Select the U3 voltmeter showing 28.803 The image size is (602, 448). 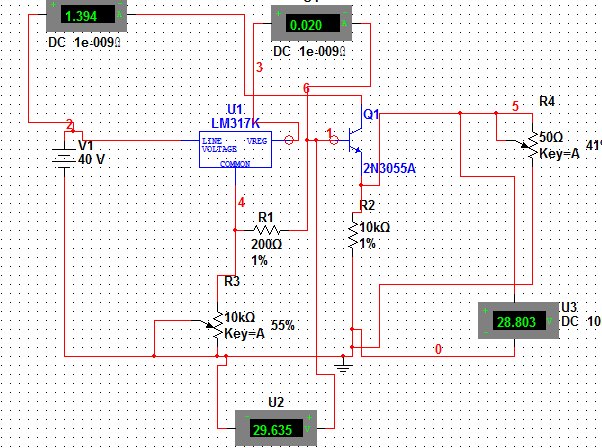[x=518, y=321]
